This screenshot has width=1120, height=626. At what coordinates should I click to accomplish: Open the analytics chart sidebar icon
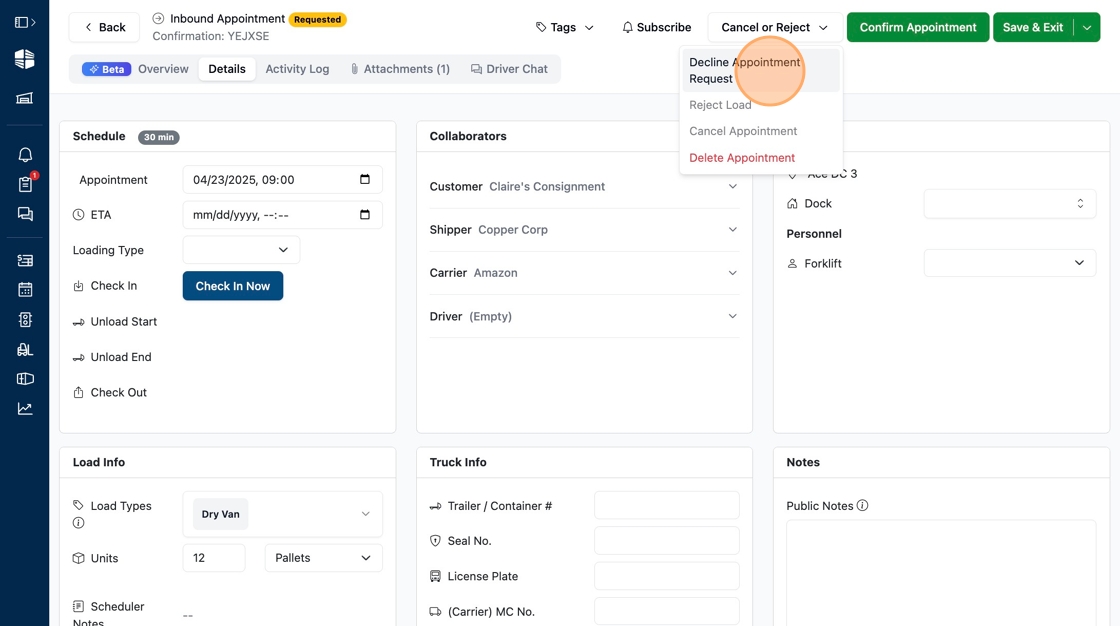click(x=25, y=409)
